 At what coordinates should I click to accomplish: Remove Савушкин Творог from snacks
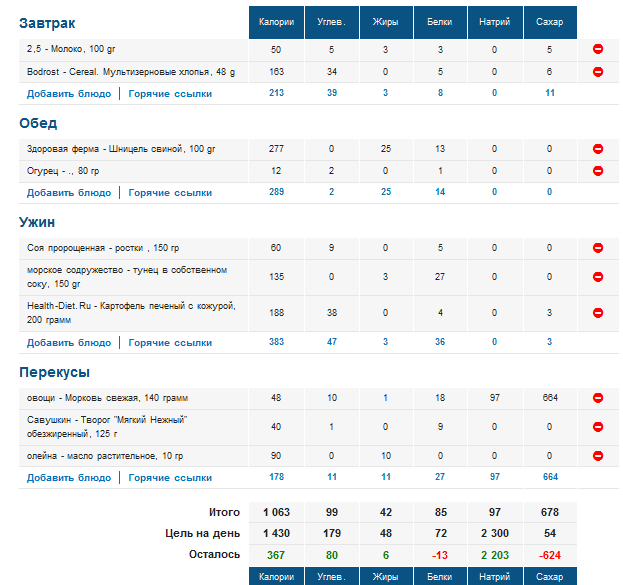pos(598,426)
